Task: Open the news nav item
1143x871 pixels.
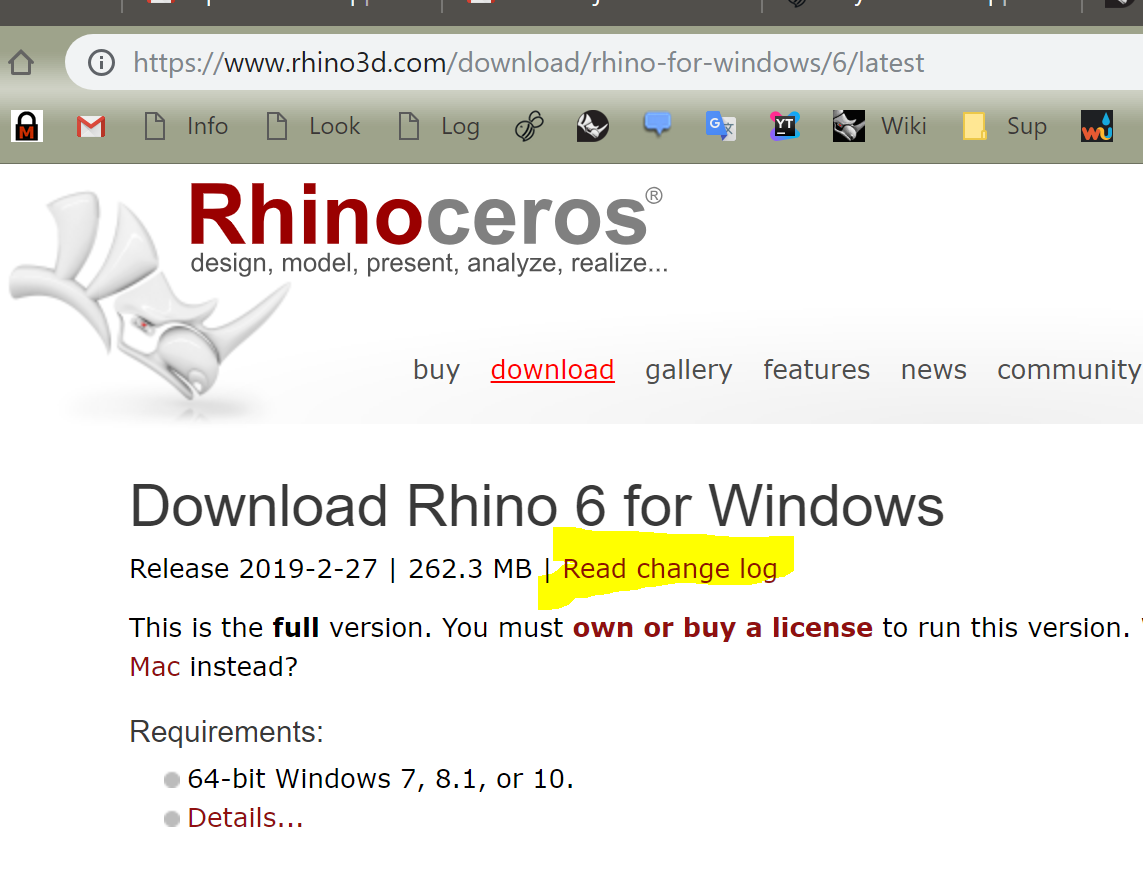Action: point(934,370)
